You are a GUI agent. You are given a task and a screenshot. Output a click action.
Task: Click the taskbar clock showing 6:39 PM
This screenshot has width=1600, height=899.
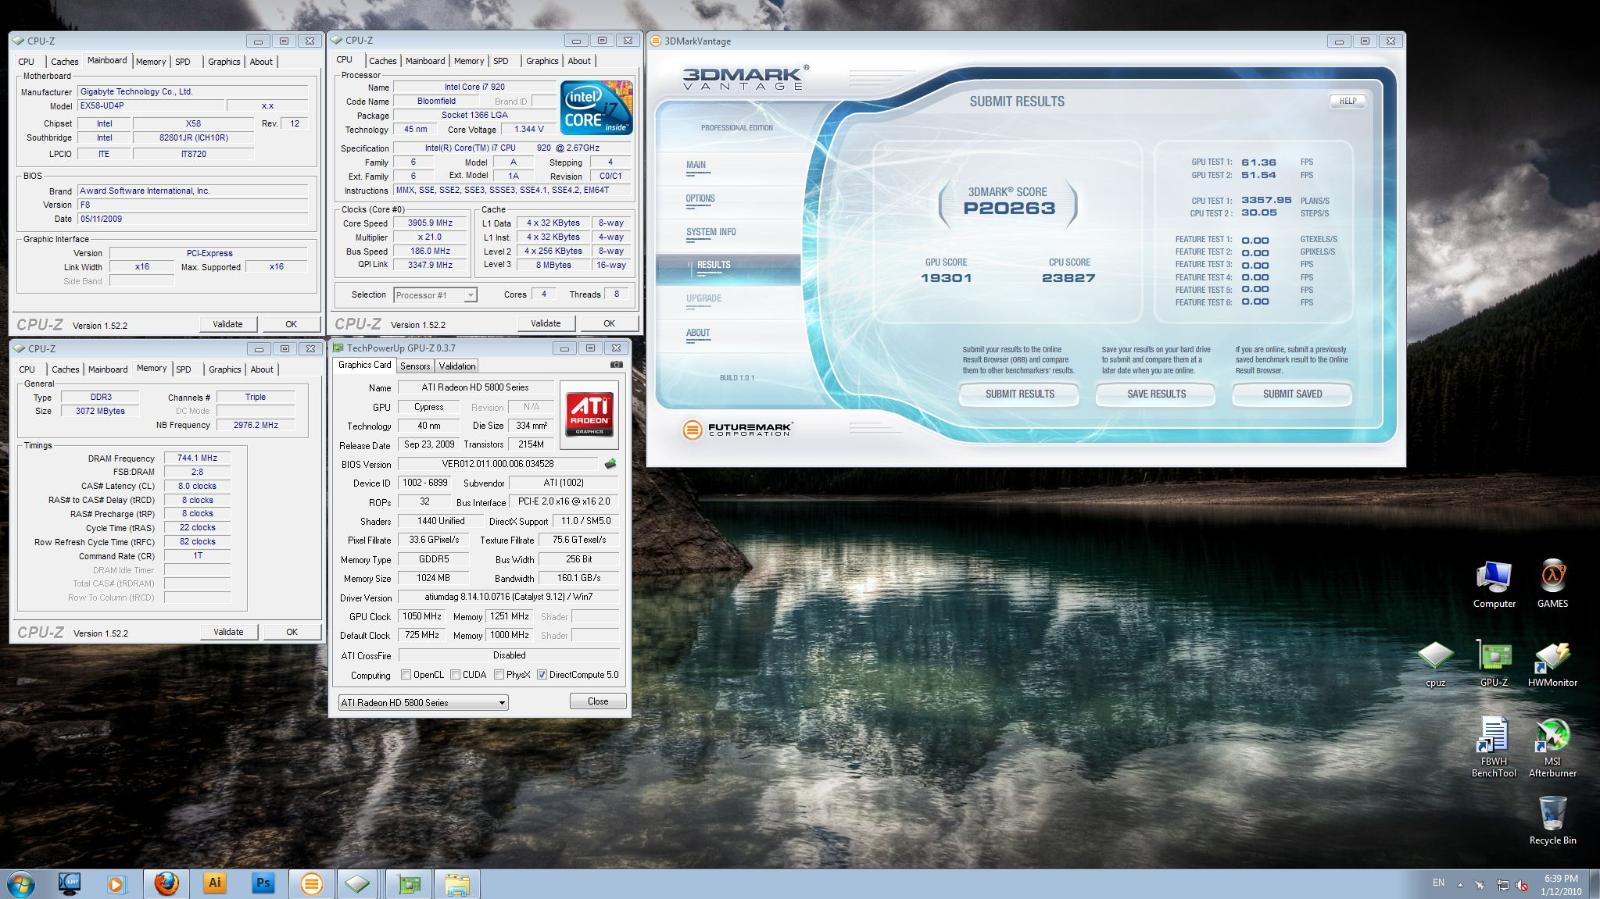coord(1561,885)
